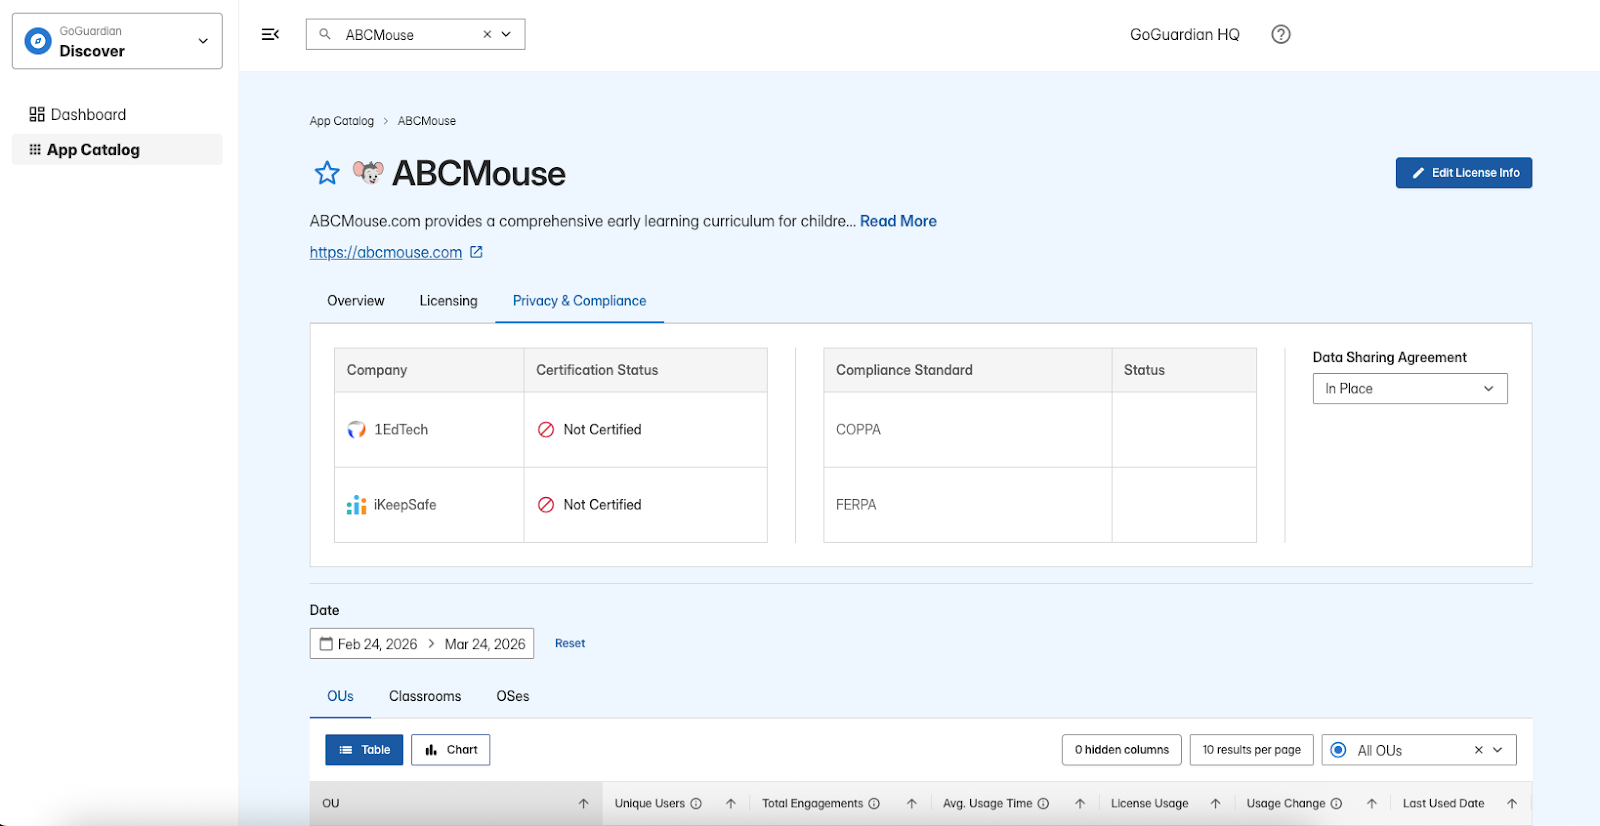1600x826 pixels.
Task: Open the Licensing tab
Action: [448, 301]
